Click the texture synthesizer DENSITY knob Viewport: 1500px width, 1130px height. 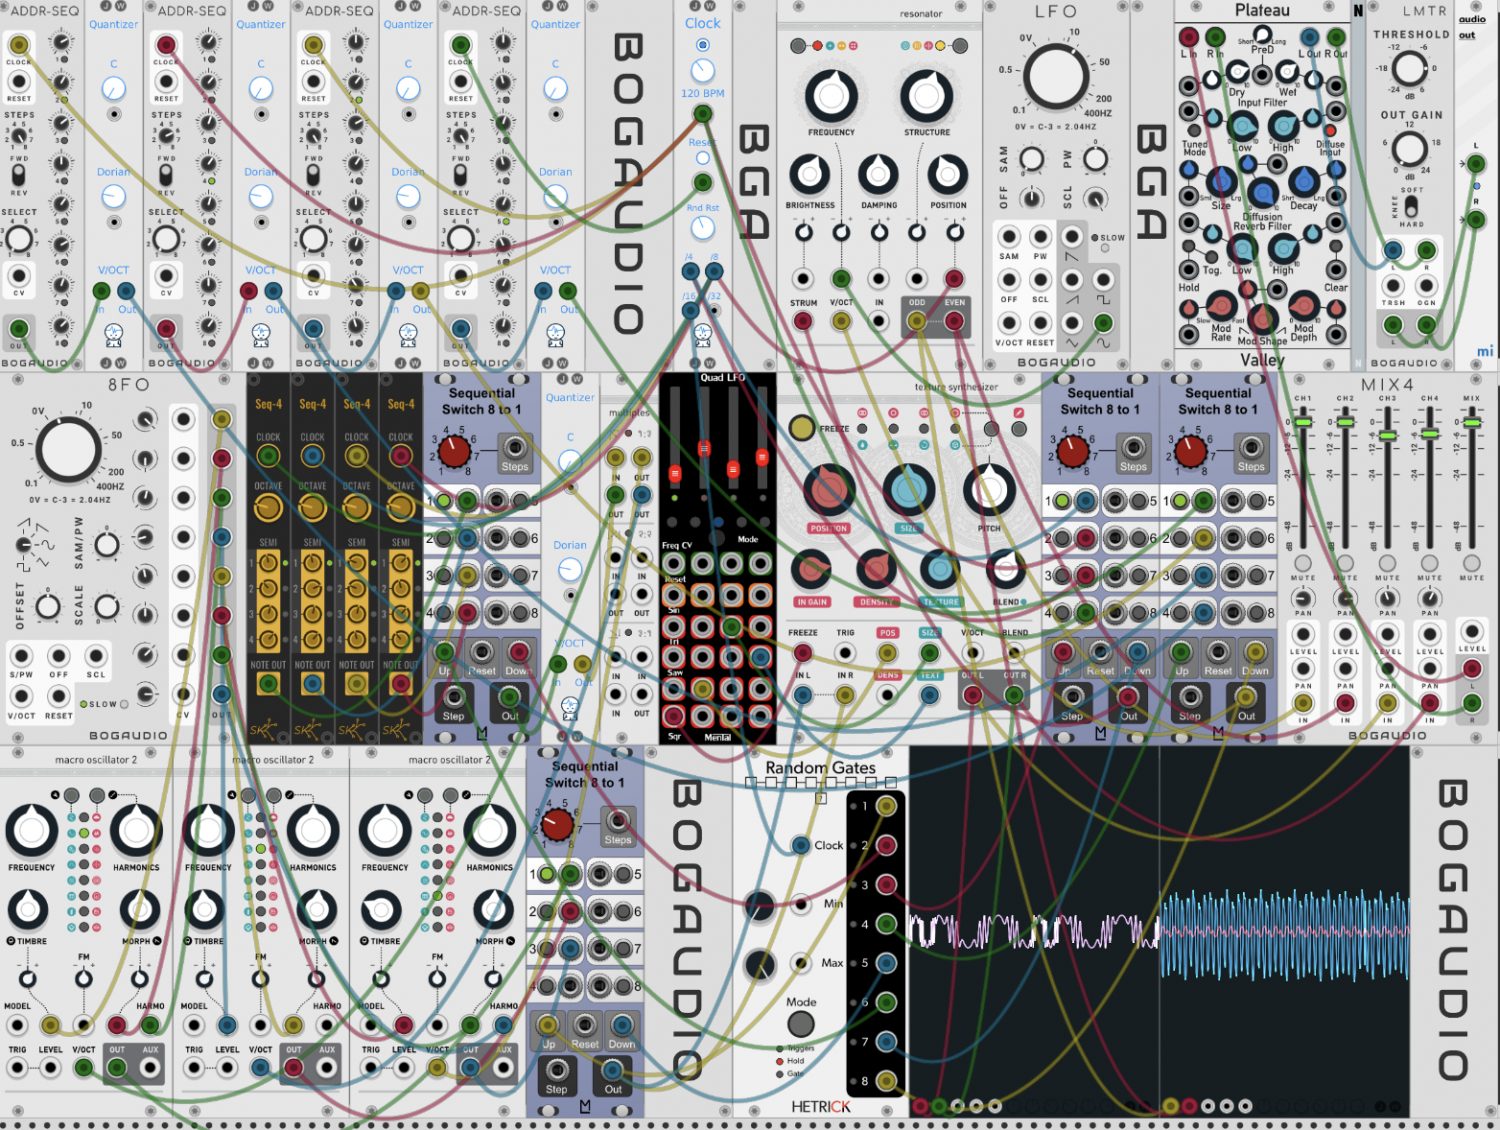click(x=875, y=569)
